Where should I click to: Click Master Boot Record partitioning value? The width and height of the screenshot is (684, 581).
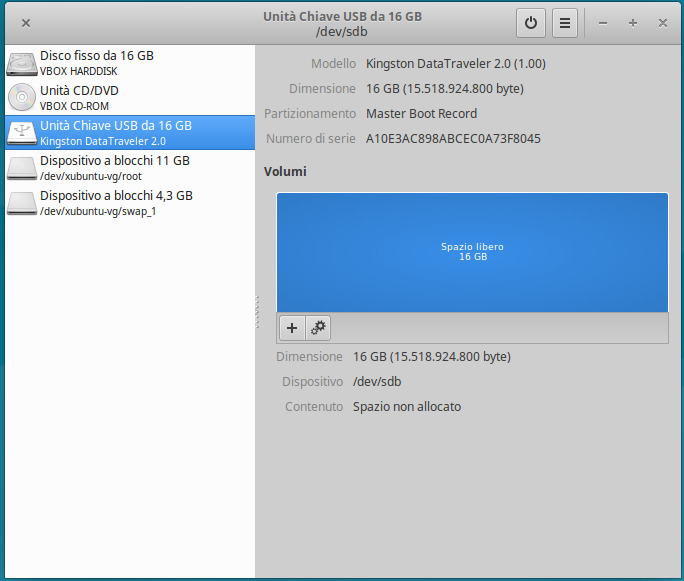click(421, 113)
